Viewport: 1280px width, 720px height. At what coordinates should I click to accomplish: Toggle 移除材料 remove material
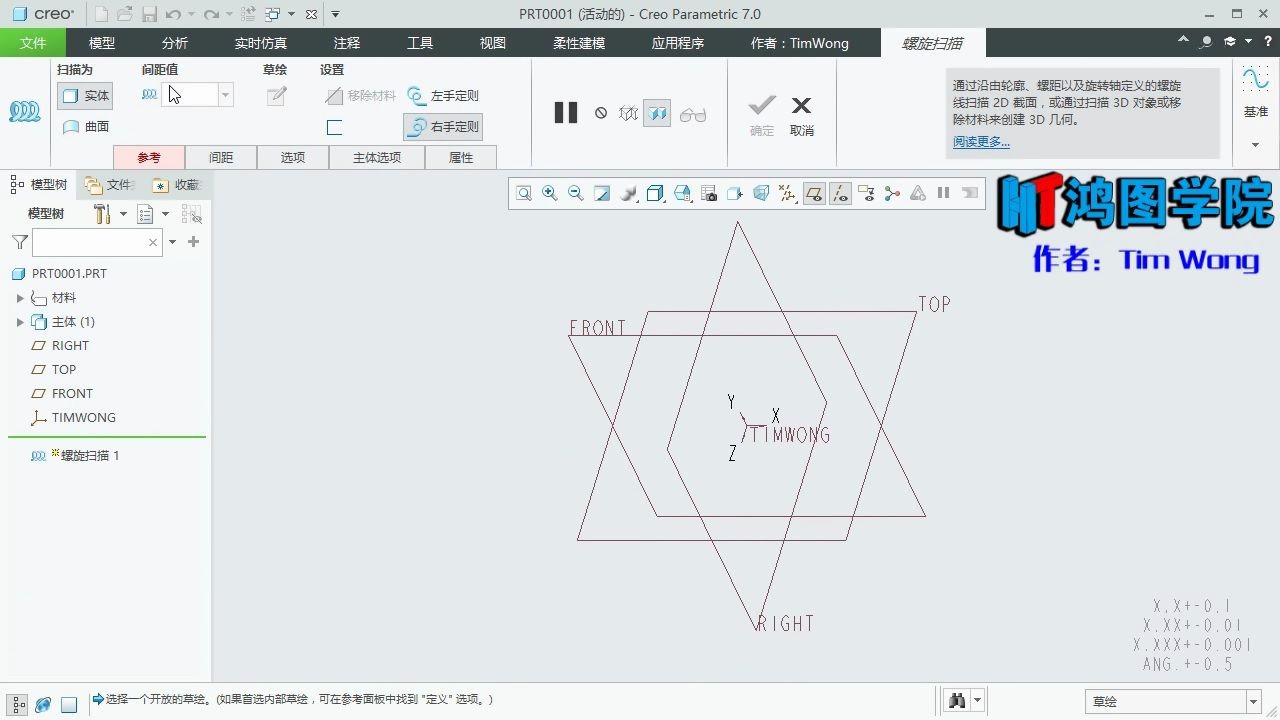tap(361, 96)
